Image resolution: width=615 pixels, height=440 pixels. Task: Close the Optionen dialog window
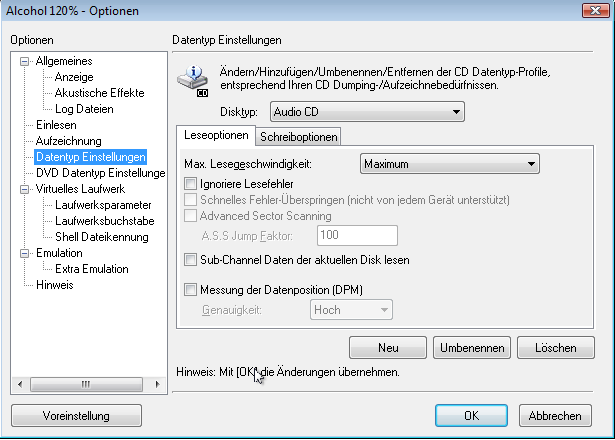pos(595,11)
